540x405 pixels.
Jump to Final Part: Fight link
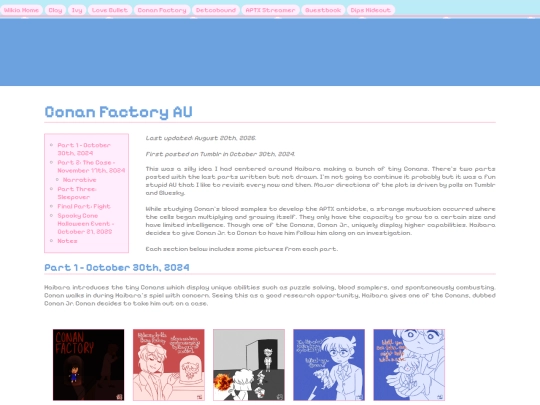(x=84, y=206)
